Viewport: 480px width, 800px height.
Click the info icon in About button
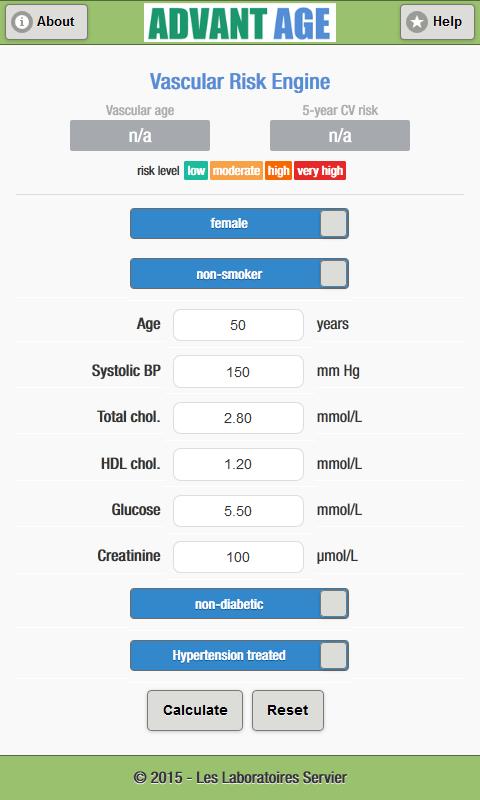[x=22, y=22]
